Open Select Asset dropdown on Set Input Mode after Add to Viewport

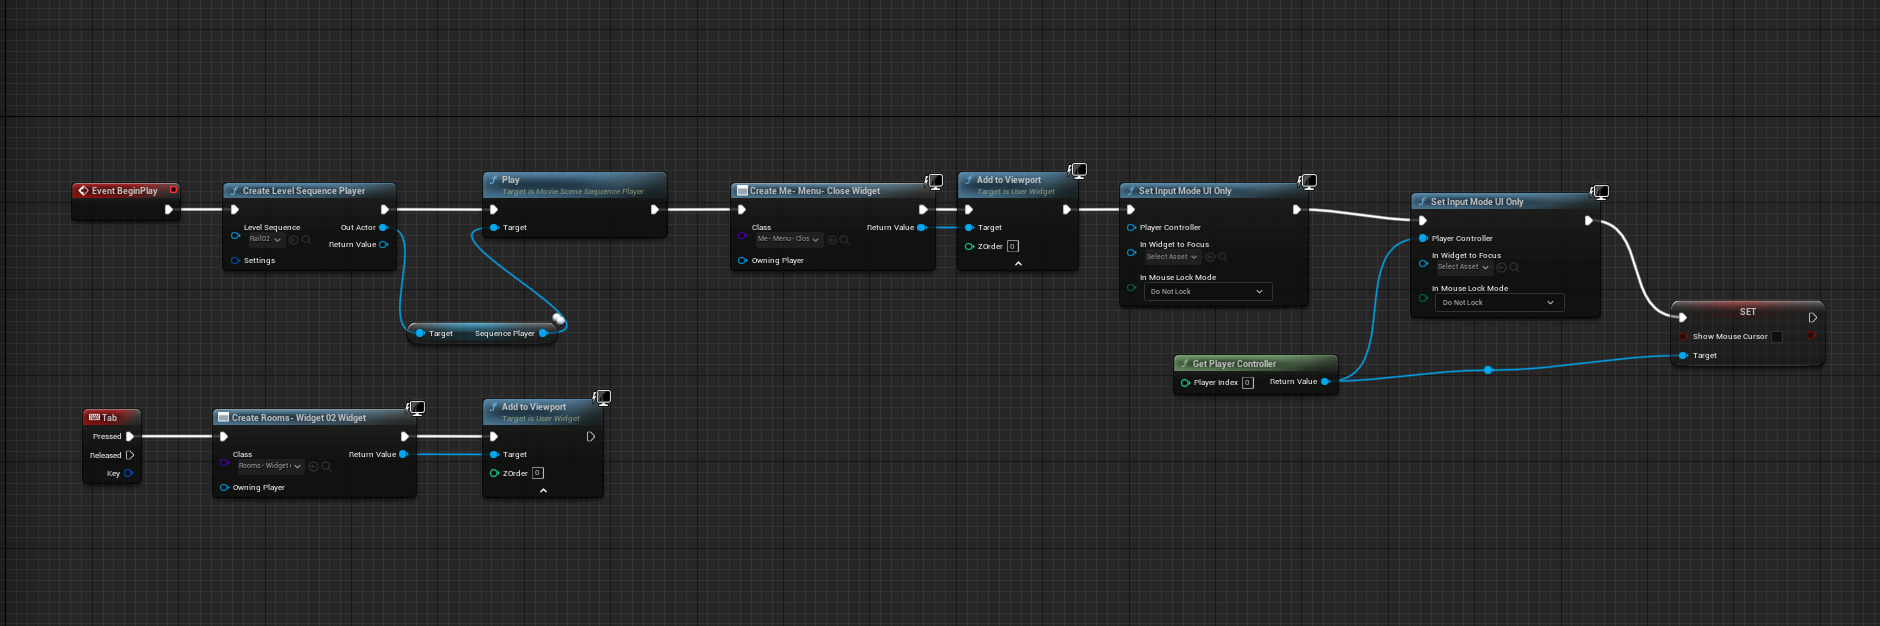1172,257
